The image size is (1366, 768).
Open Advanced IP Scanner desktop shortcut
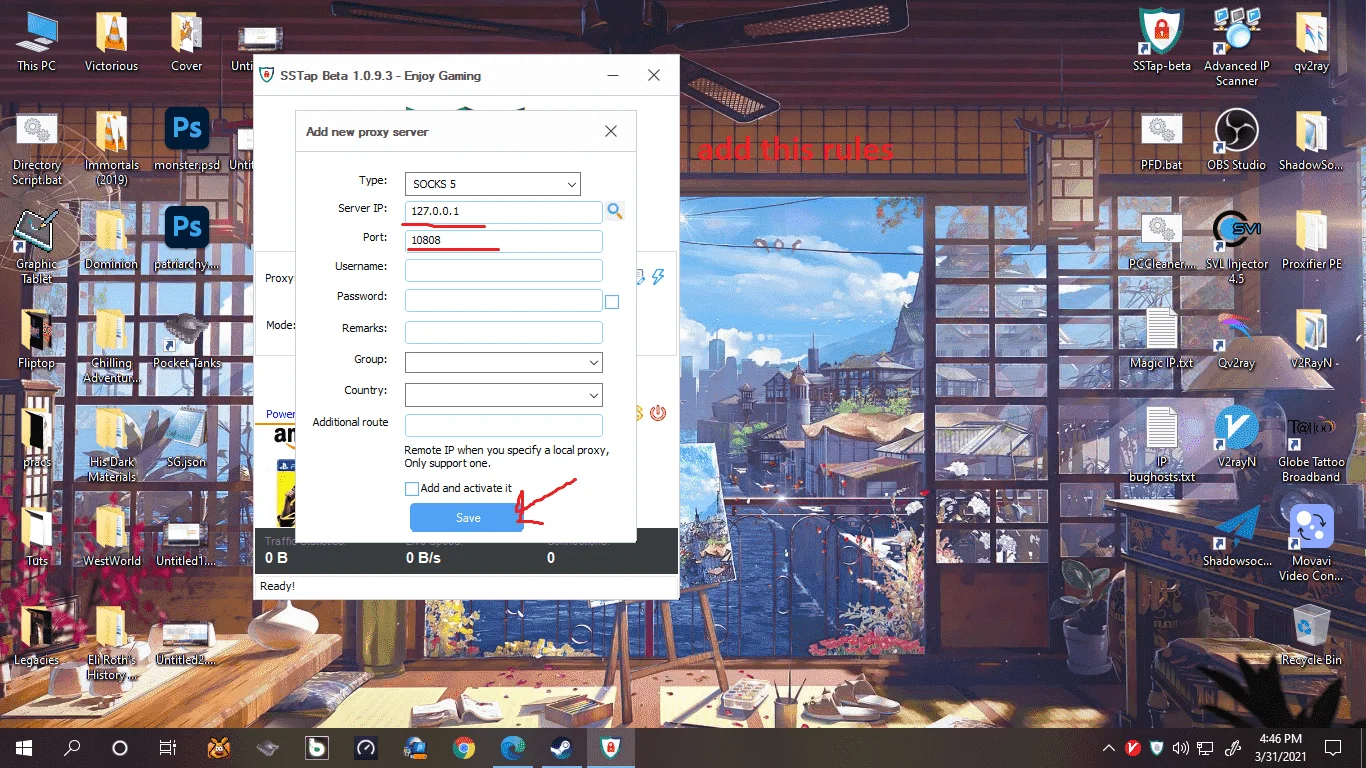(x=1236, y=47)
